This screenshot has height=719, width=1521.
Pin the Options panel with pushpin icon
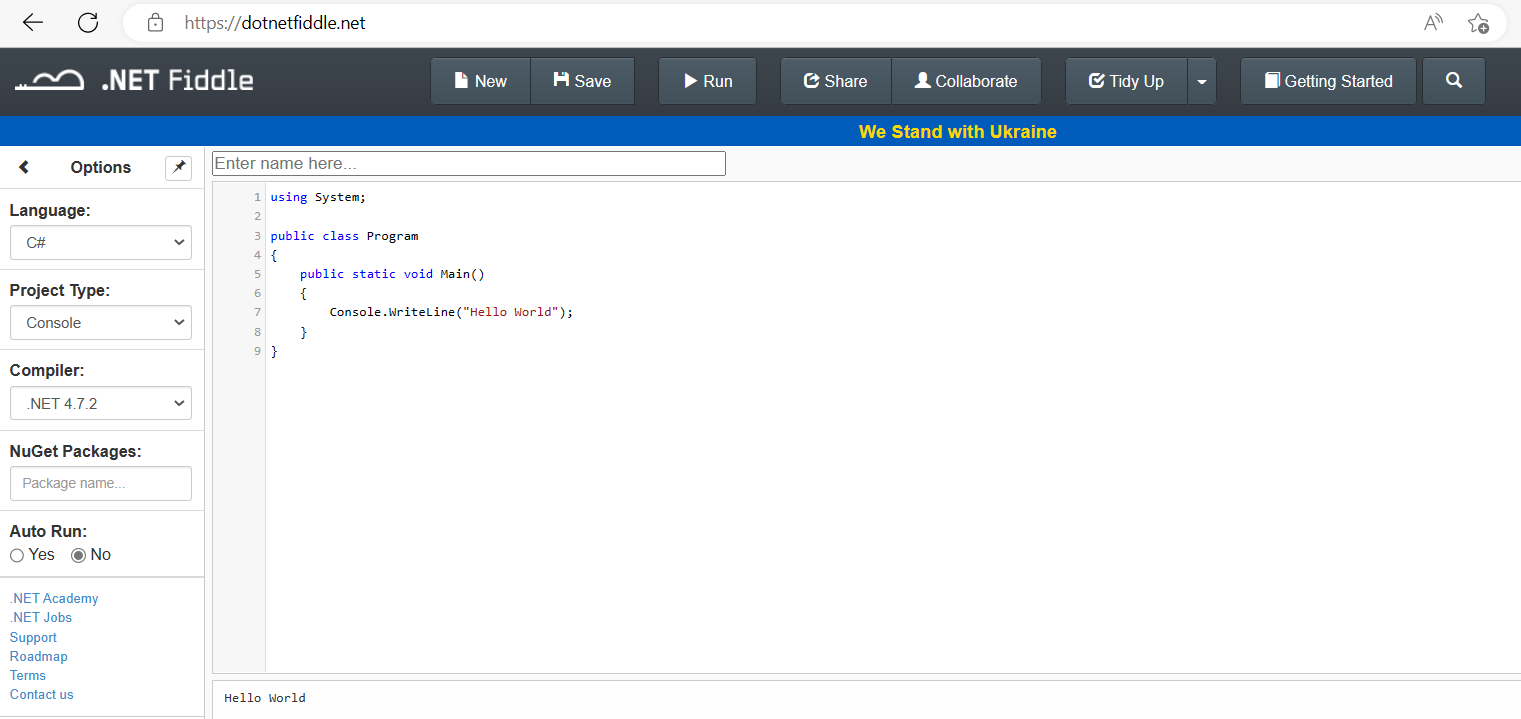178,167
